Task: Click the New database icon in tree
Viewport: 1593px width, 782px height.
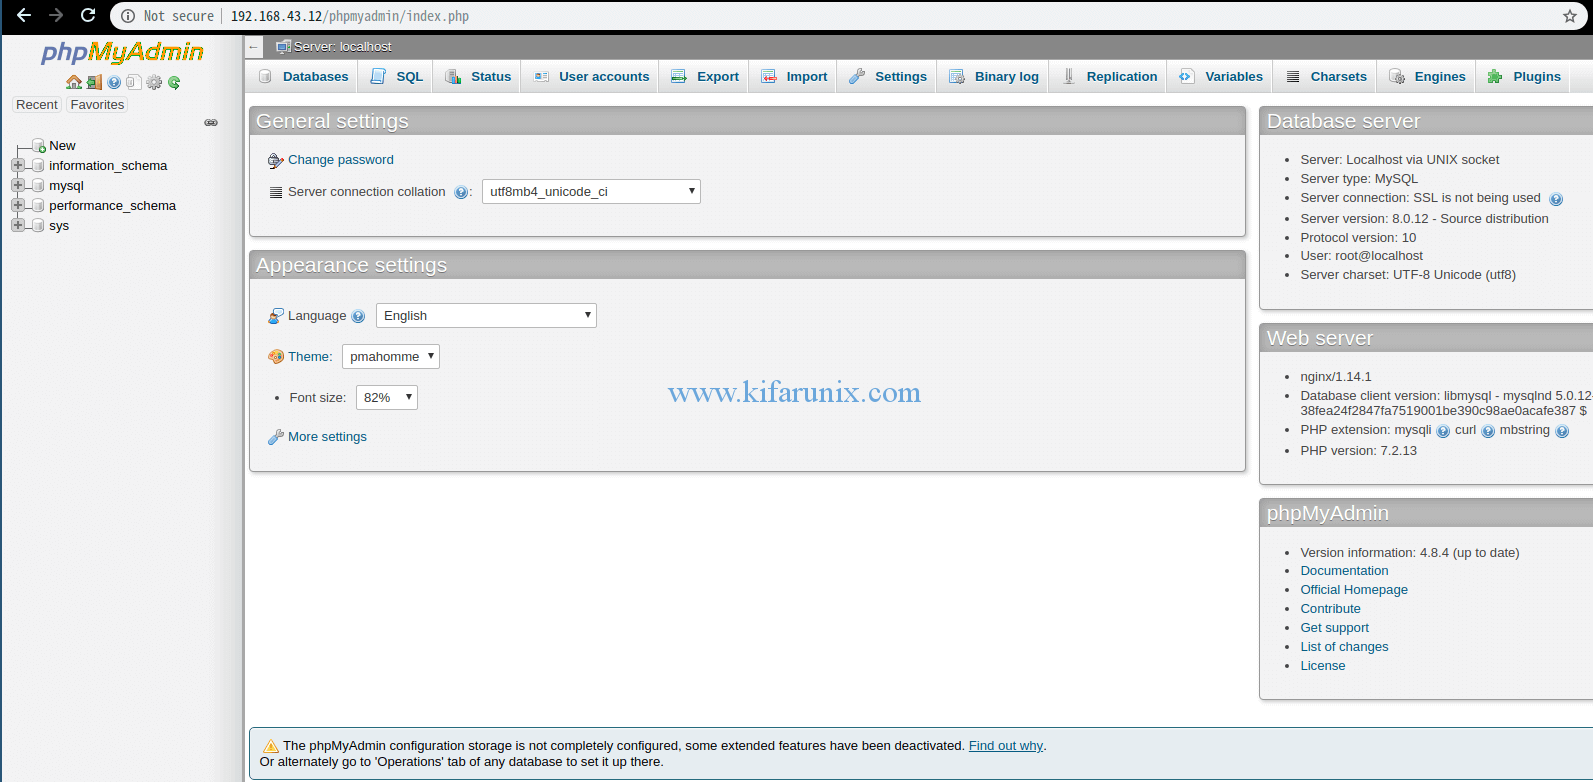Action: [39, 146]
